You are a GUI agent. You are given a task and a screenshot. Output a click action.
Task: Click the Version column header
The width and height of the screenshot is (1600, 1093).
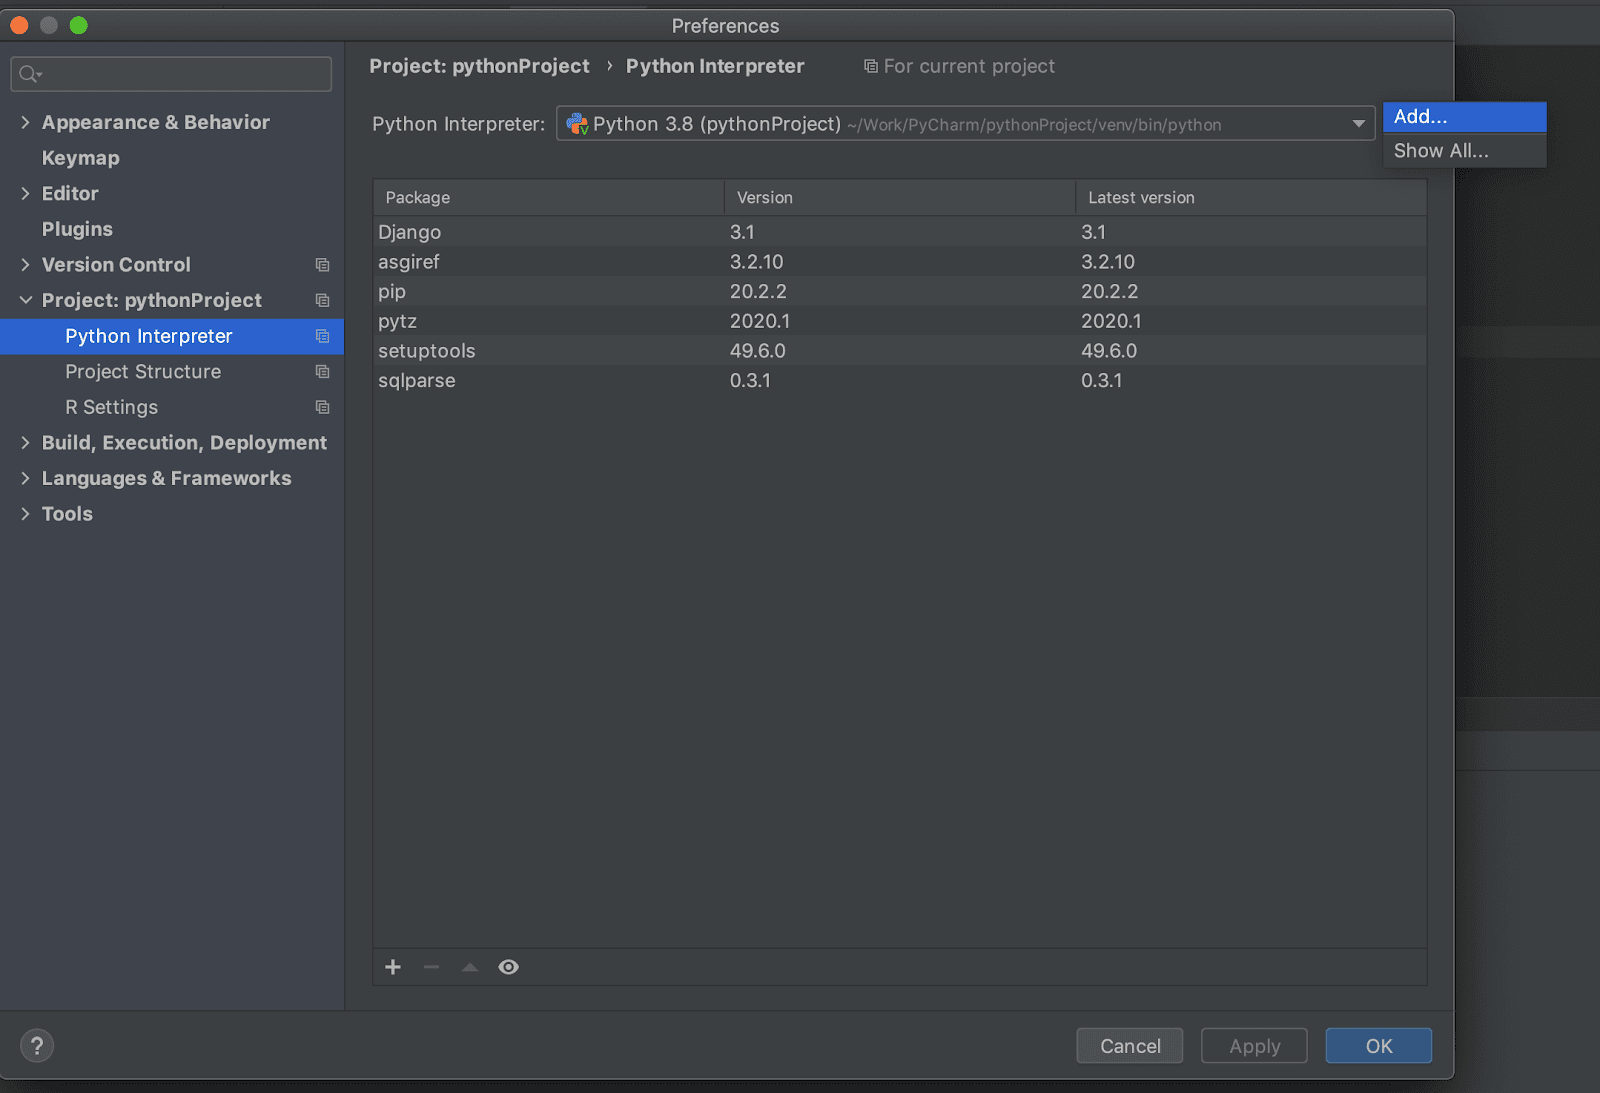[x=900, y=198]
